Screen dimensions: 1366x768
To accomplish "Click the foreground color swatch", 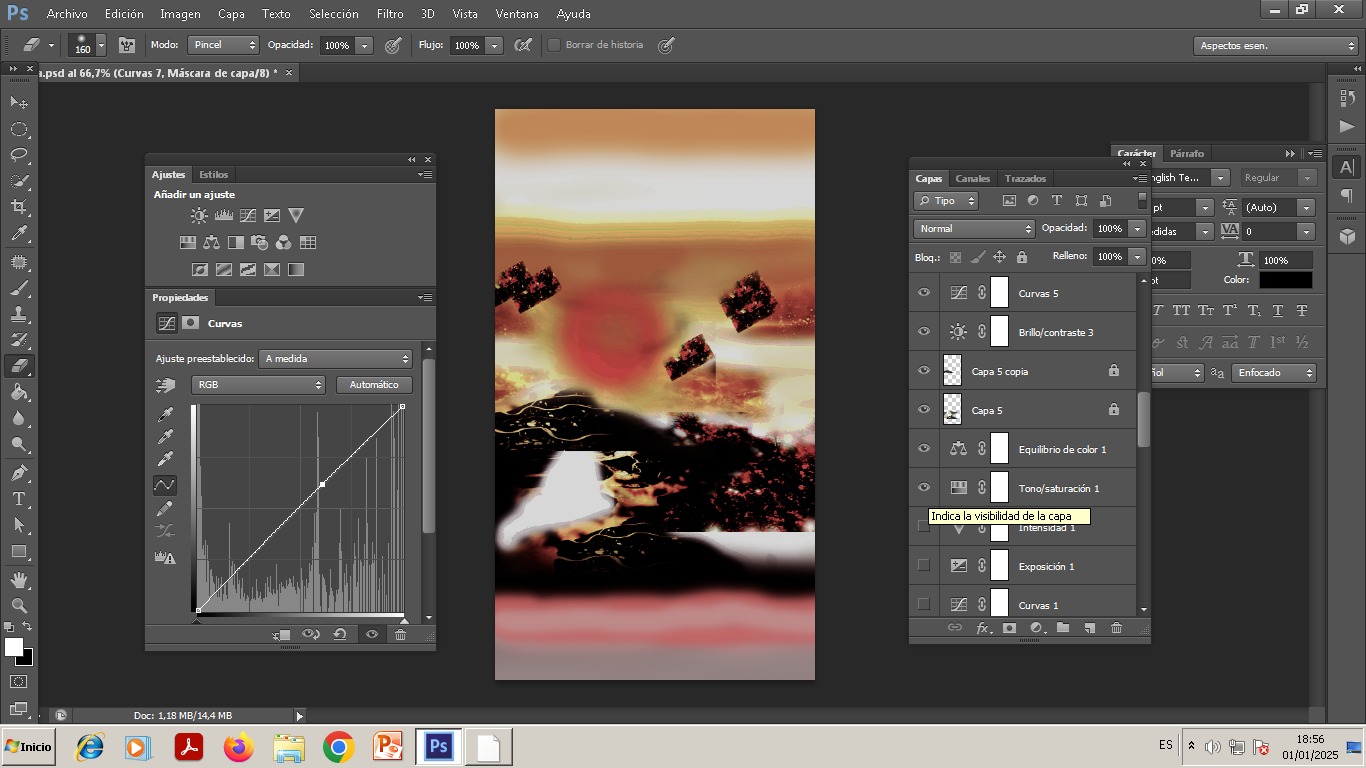I will [13, 648].
